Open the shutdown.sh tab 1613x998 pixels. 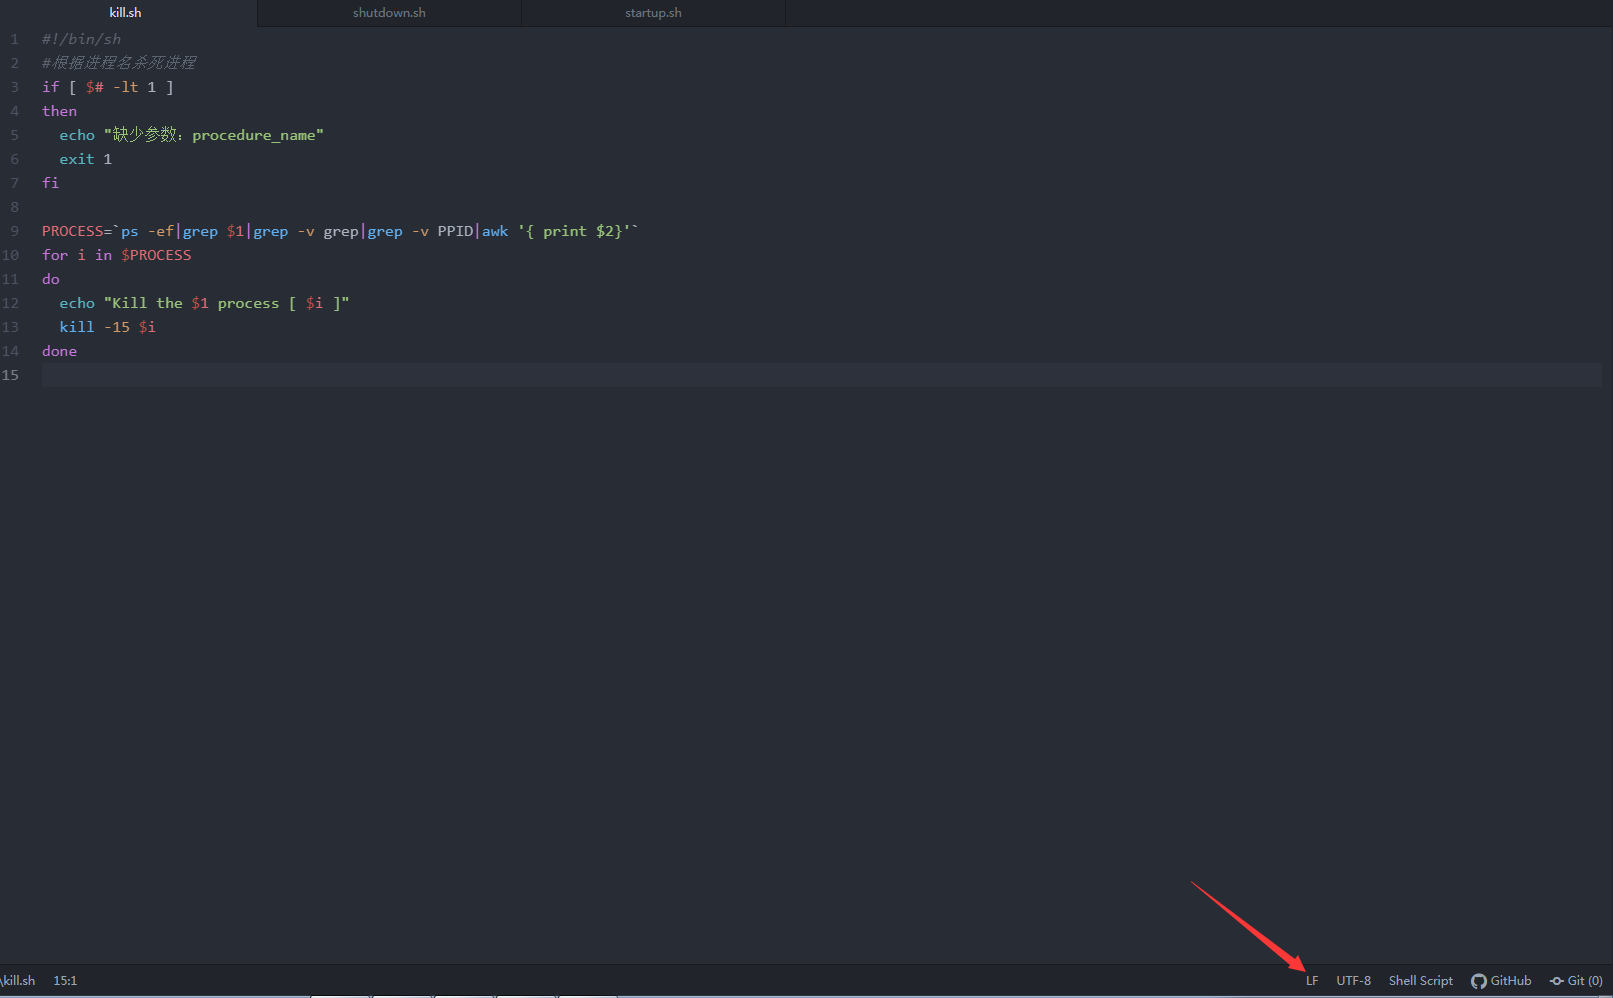point(389,13)
